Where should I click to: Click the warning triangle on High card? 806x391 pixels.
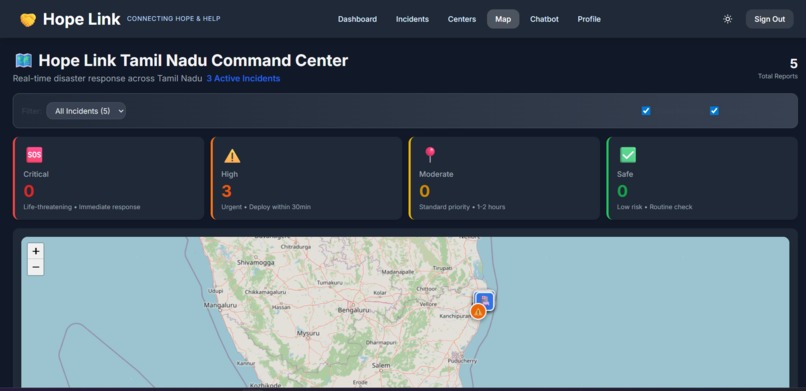[232, 155]
